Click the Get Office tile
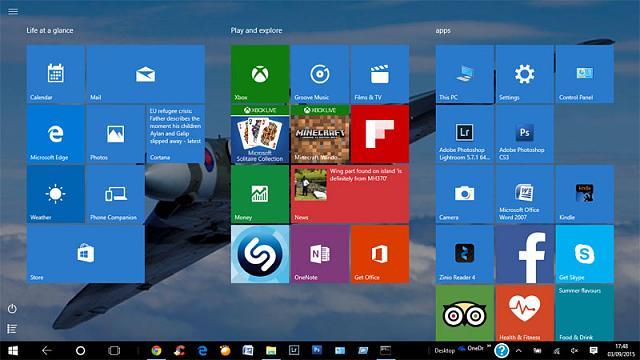The height and width of the screenshot is (360, 640). click(x=380, y=254)
